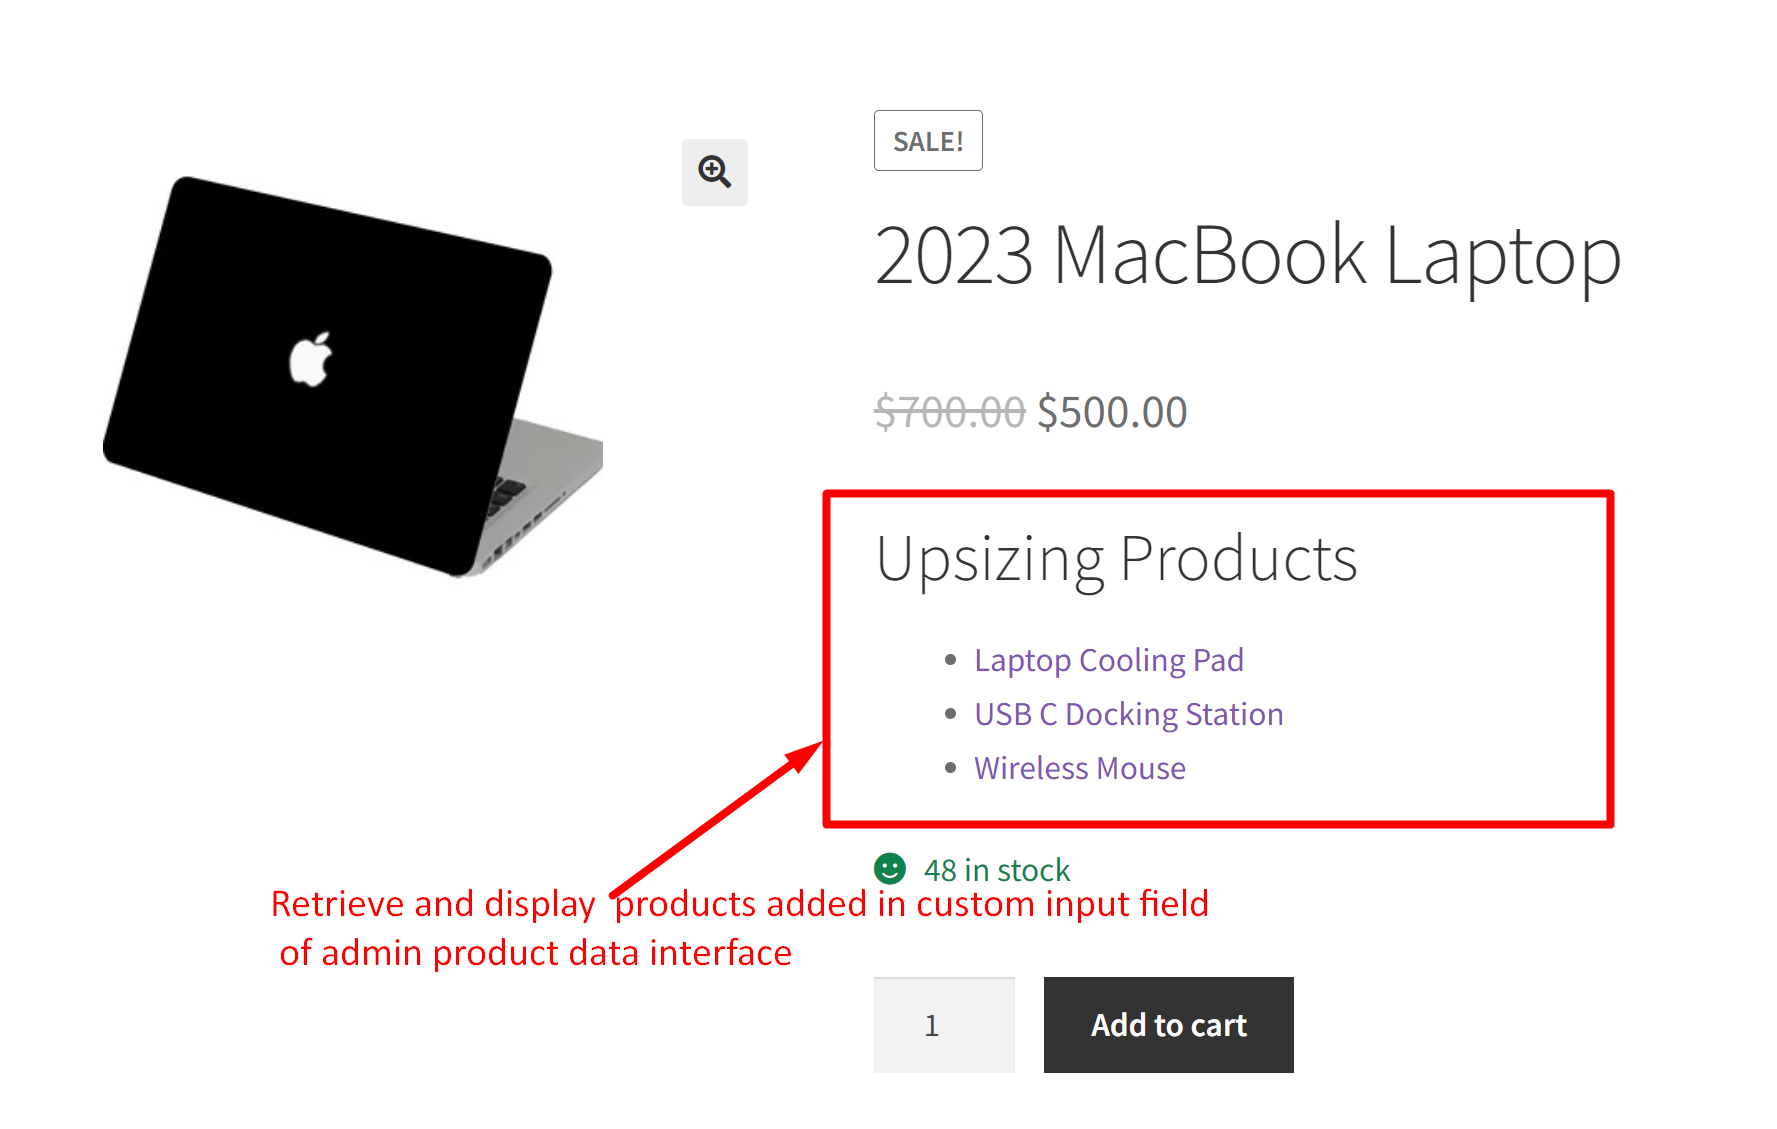Click the crossed-out $700.00 price
This screenshot has height=1129, width=1777.
[948, 411]
